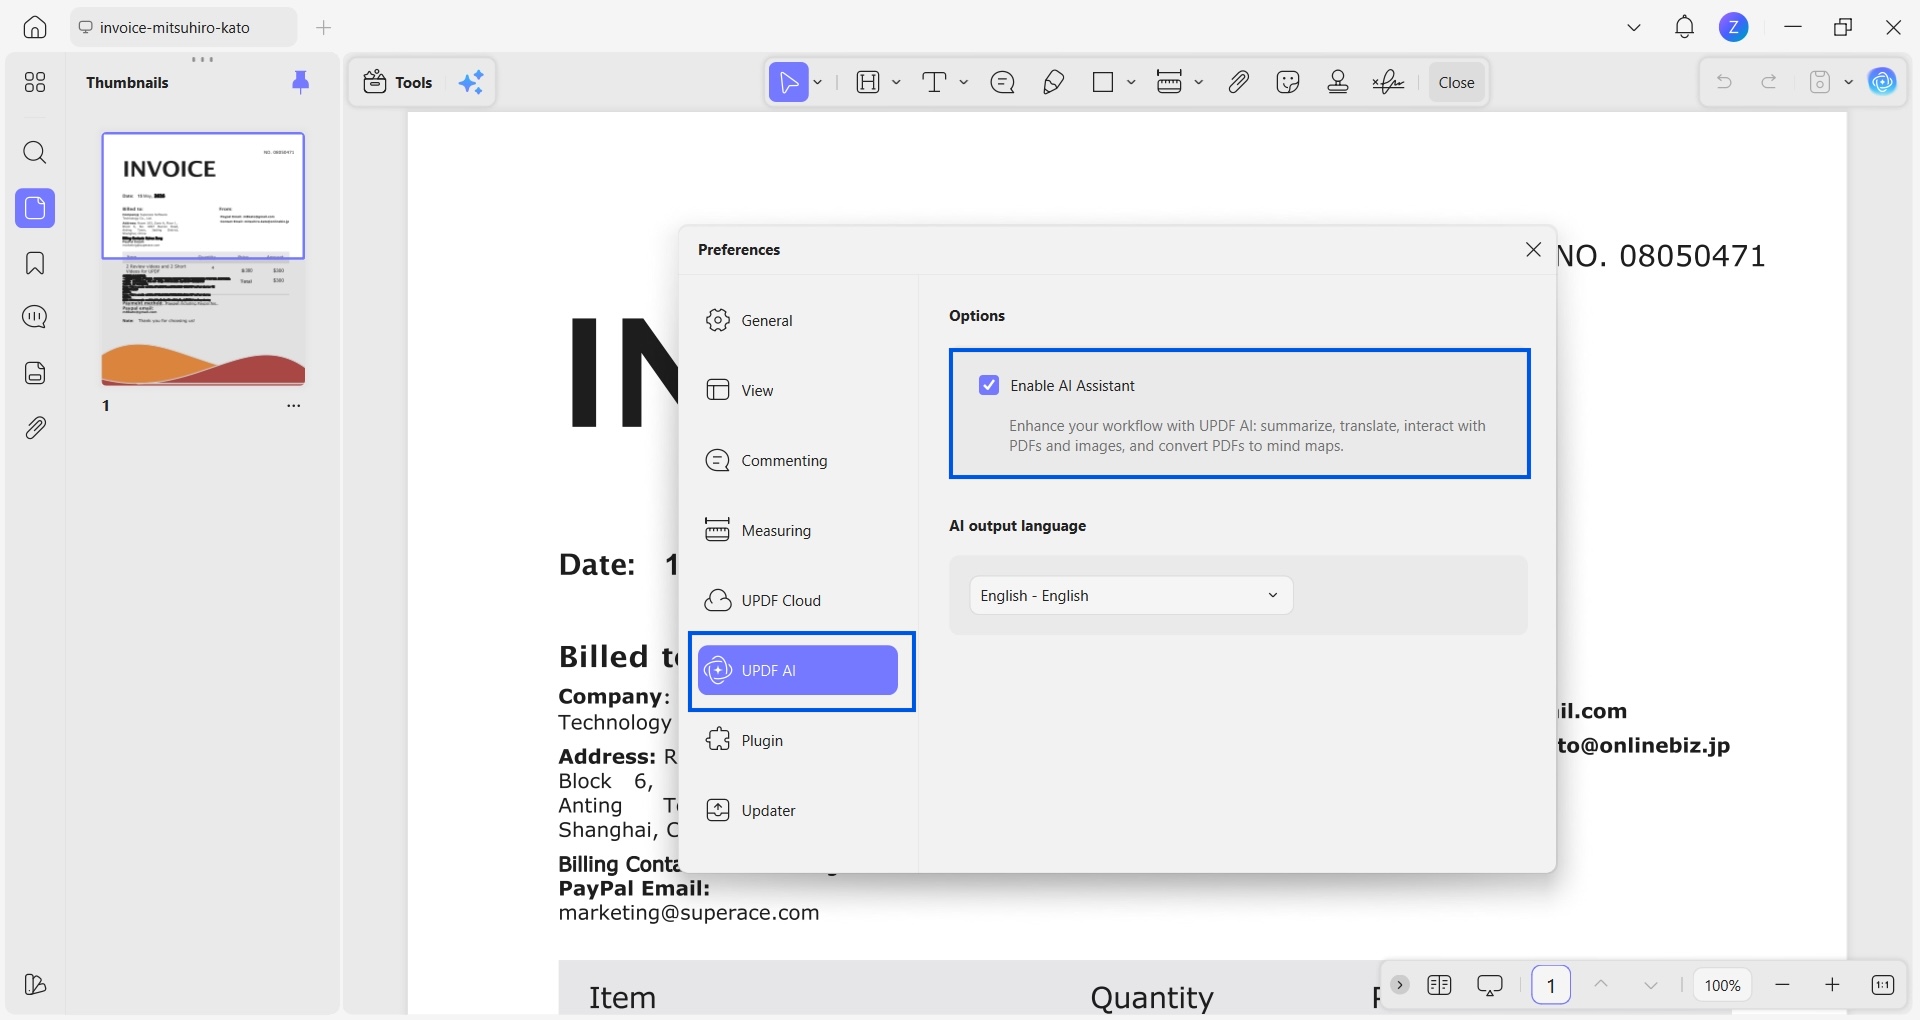Open the Commenting preferences section

pos(798,460)
